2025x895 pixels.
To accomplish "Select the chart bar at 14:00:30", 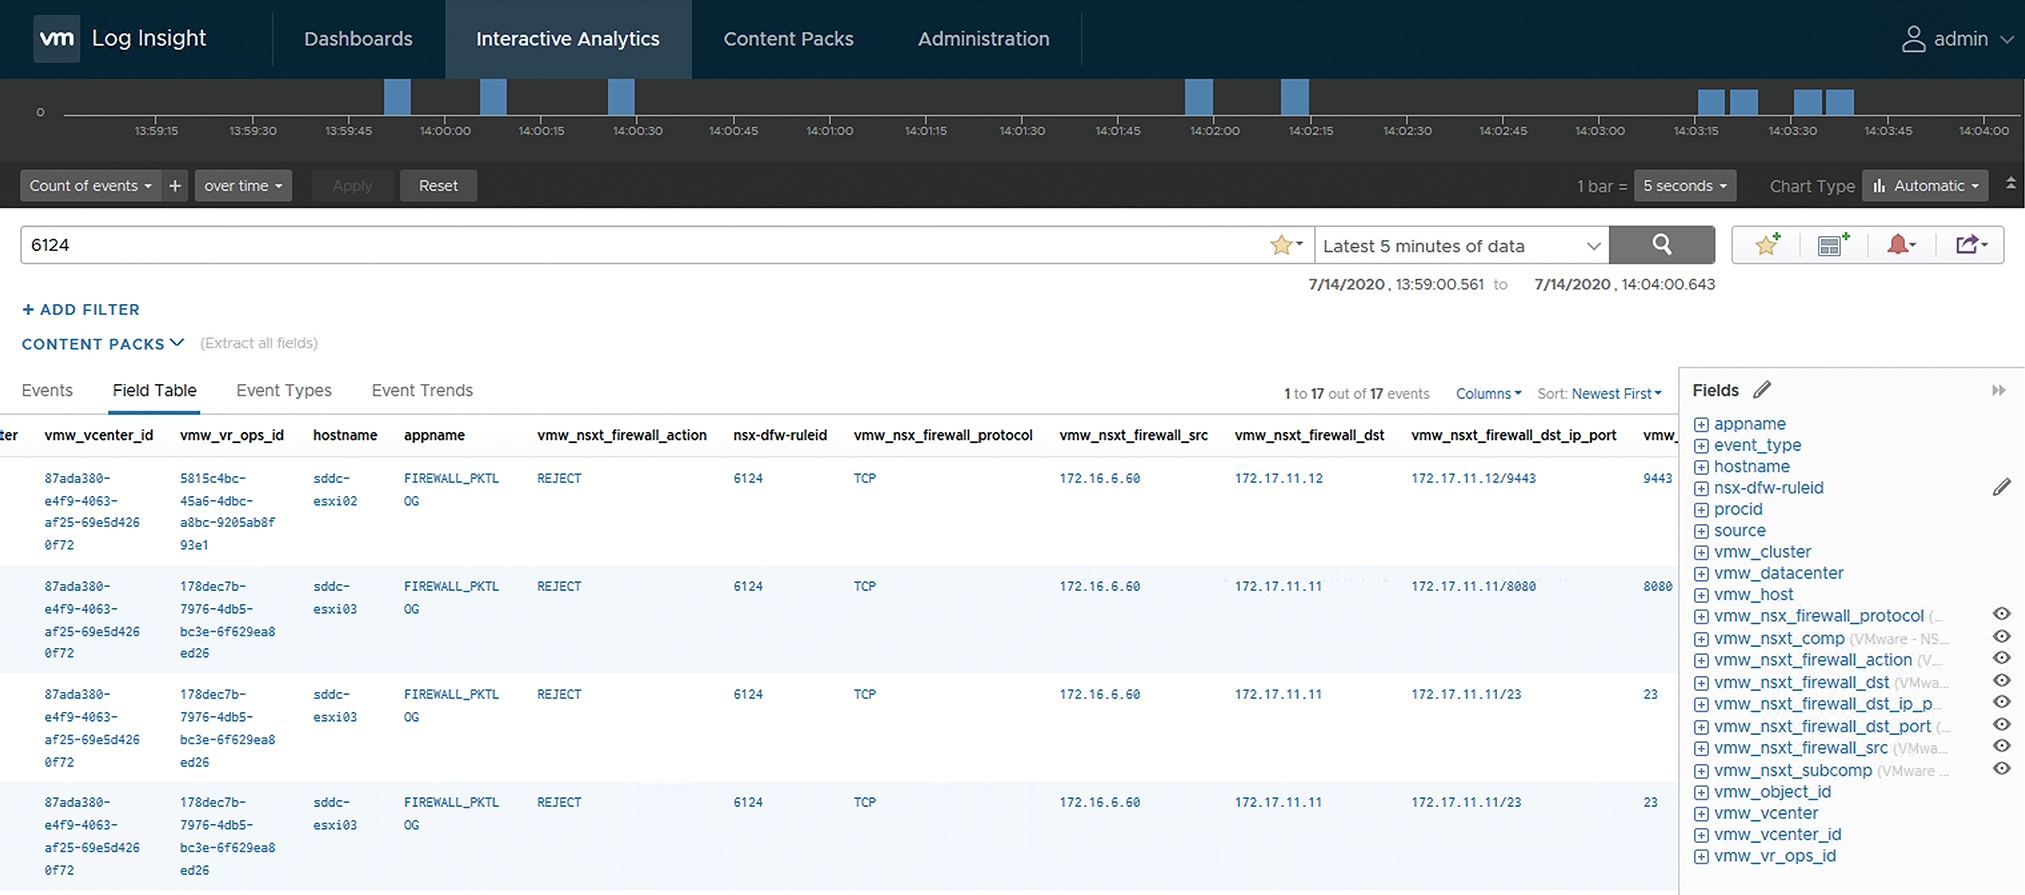I will (x=621, y=98).
